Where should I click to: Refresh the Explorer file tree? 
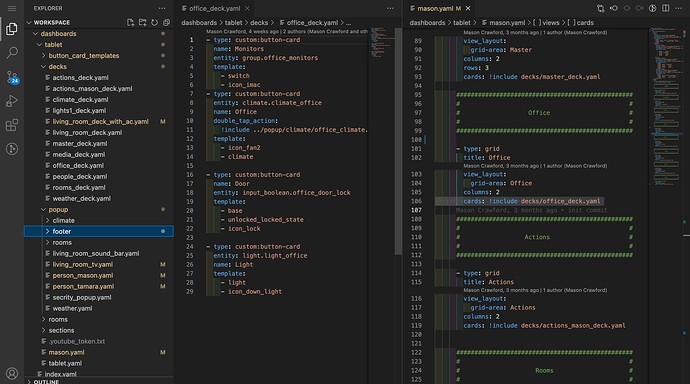tap(154, 22)
